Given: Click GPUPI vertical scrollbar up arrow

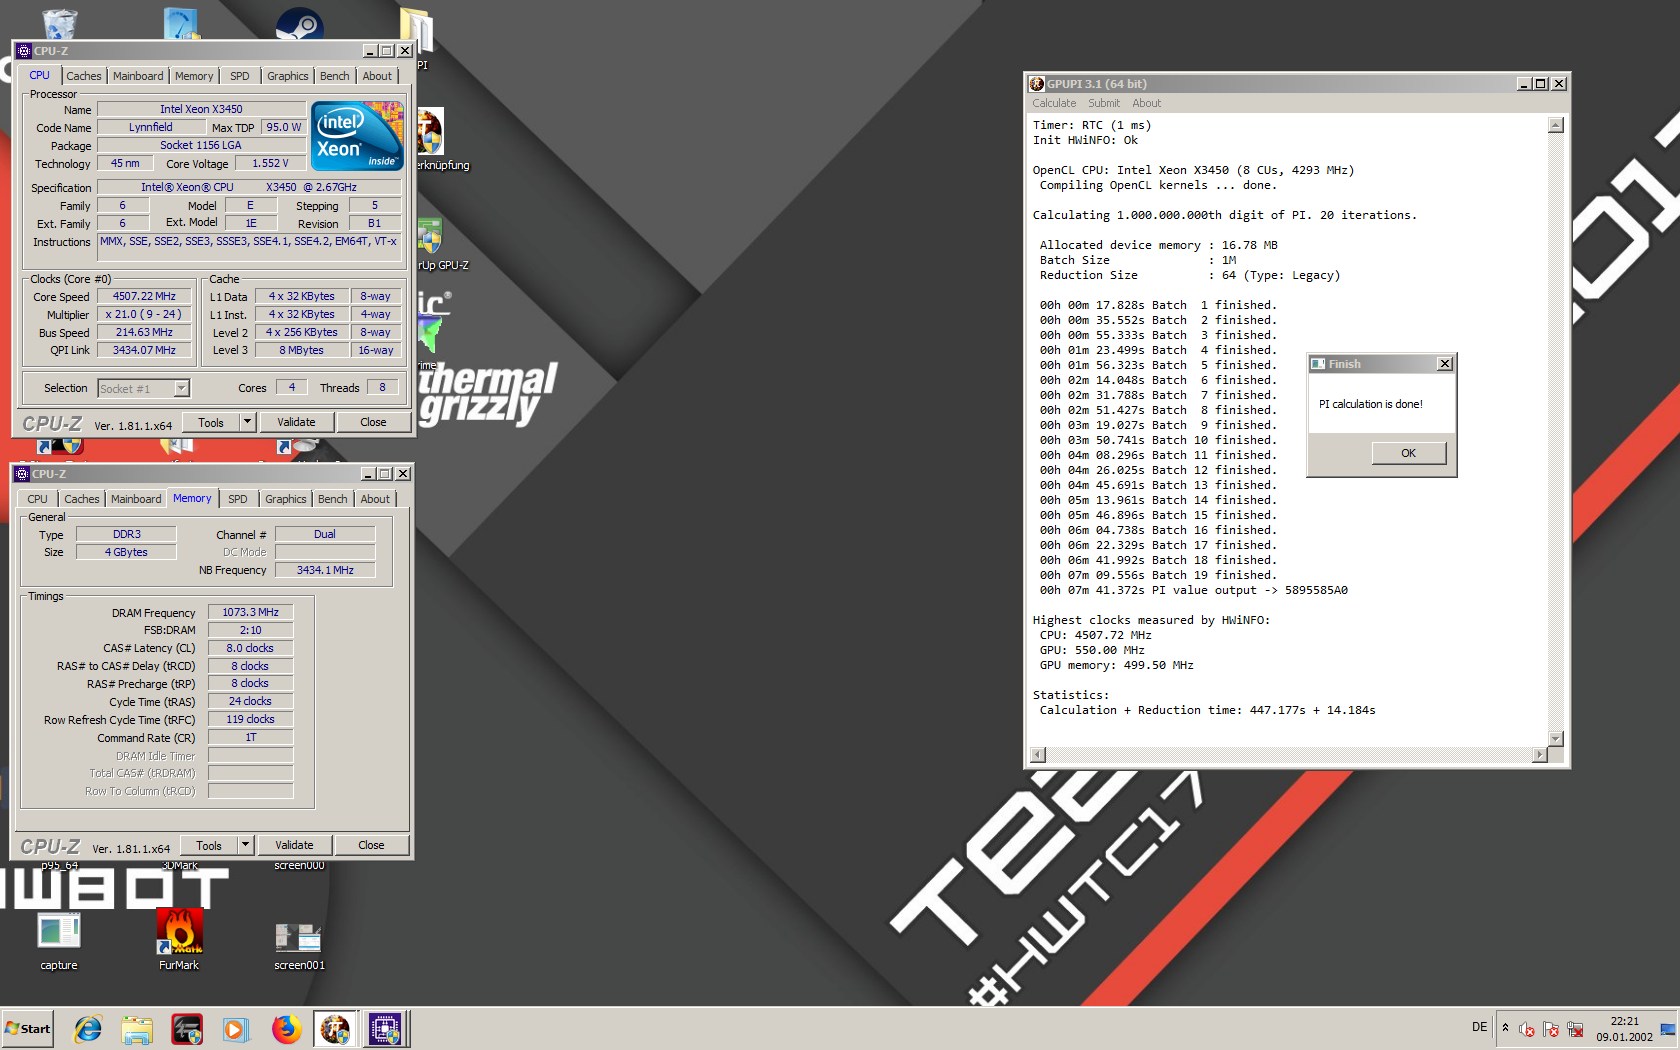Looking at the screenshot, I should click(x=1555, y=125).
